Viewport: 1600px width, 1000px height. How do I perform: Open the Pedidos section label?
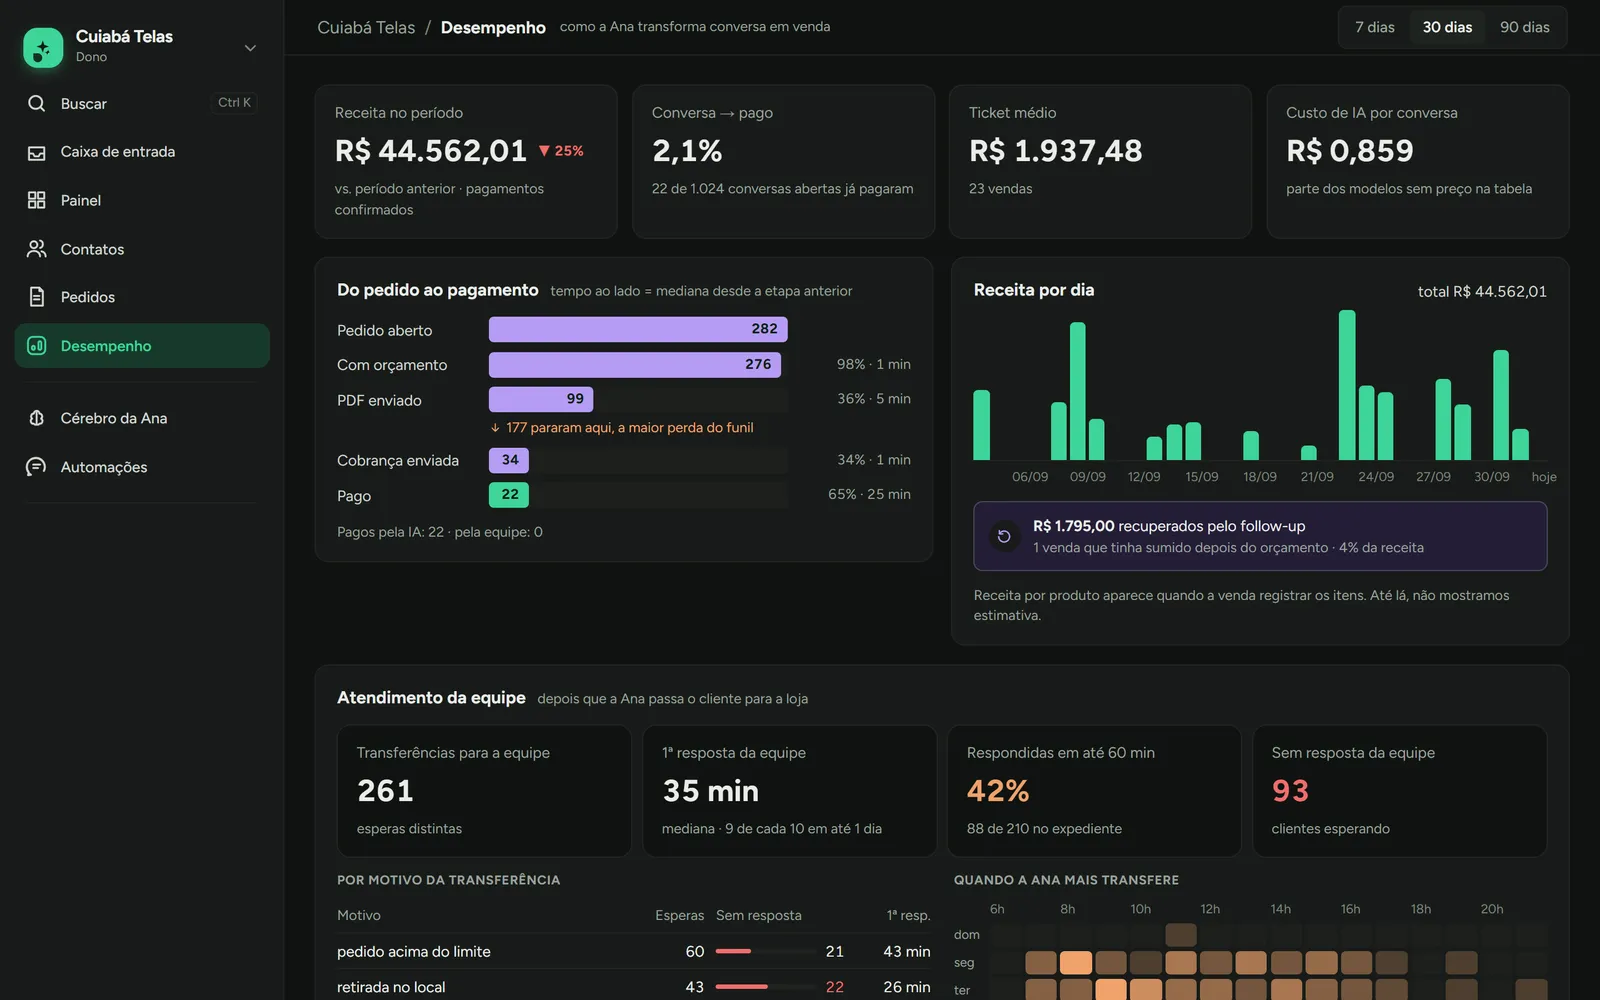[88, 297]
